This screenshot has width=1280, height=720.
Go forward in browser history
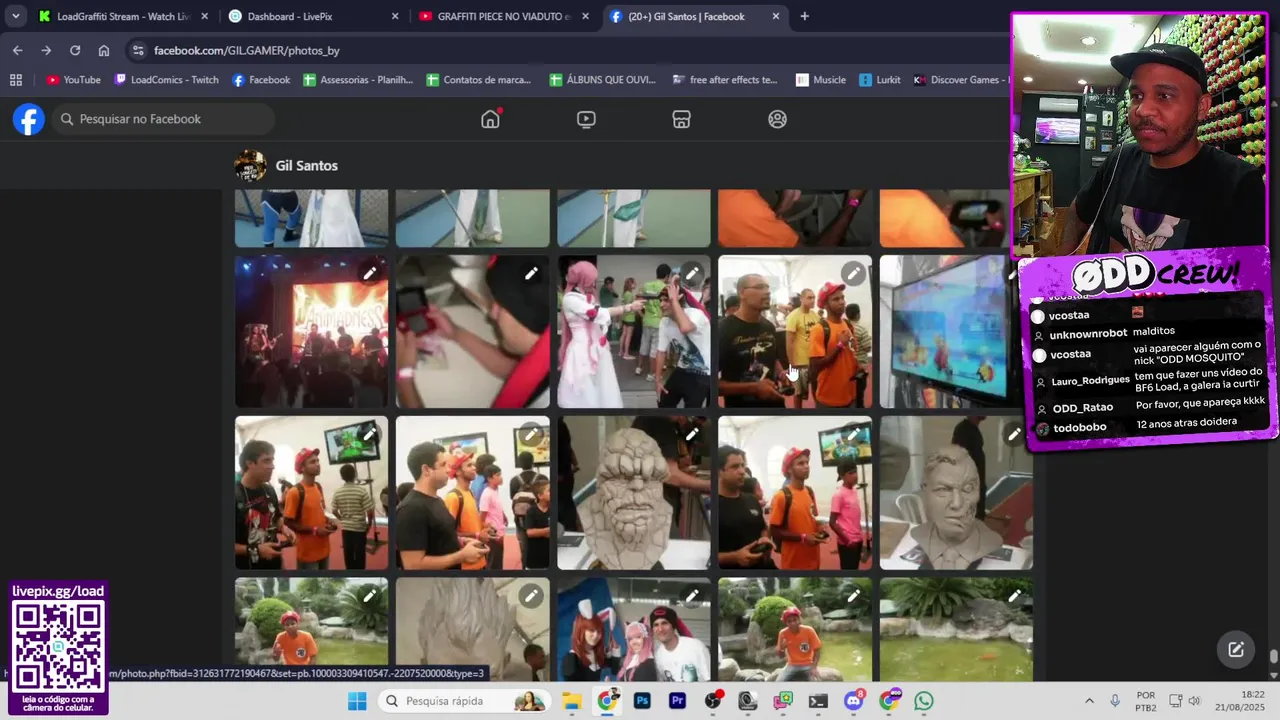point(46,50)
